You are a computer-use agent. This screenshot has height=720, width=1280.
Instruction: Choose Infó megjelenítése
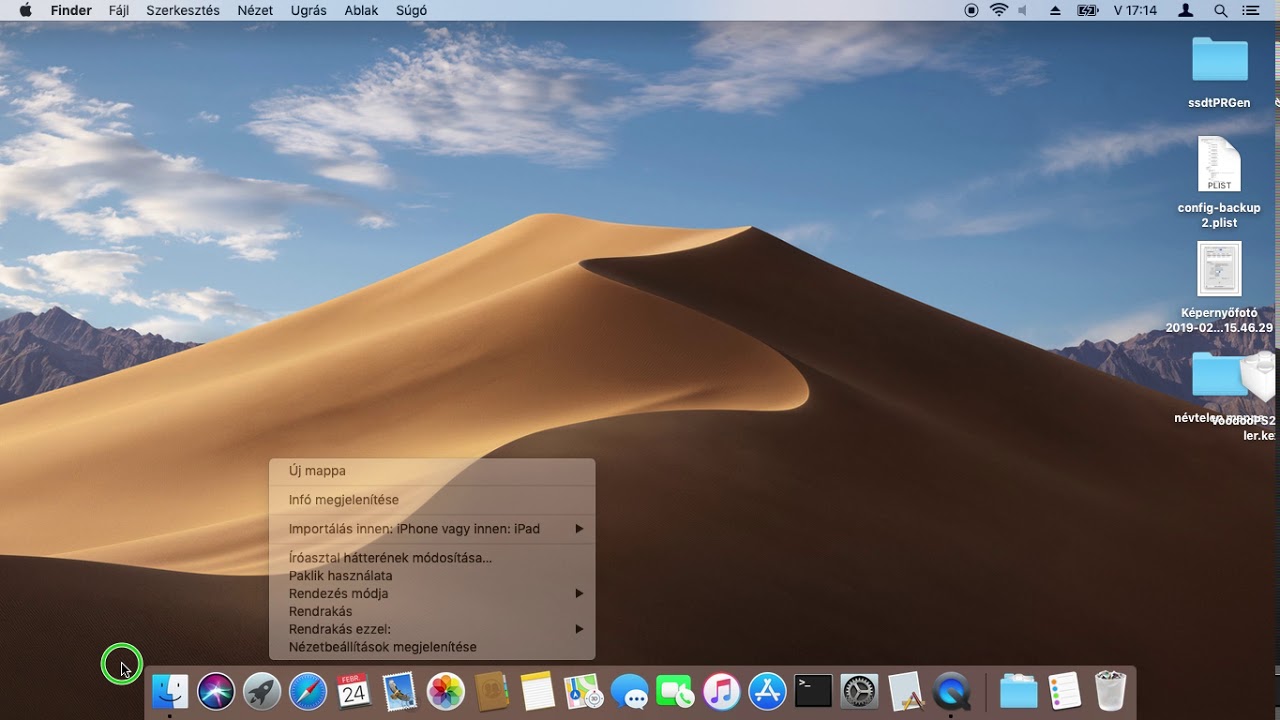(x=432, y=500)
